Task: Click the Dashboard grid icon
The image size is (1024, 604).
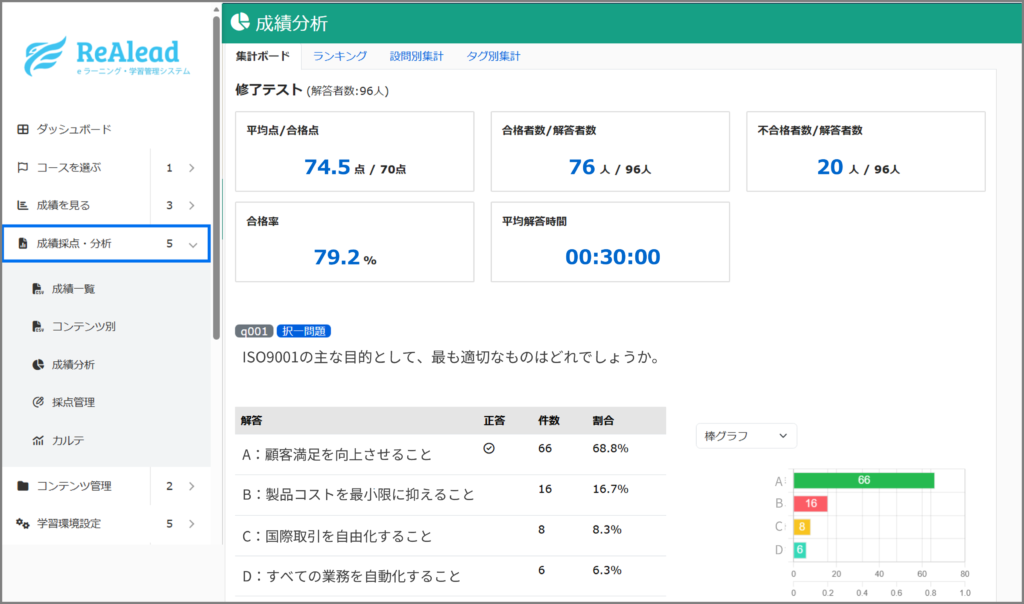Action: (23, 130)
